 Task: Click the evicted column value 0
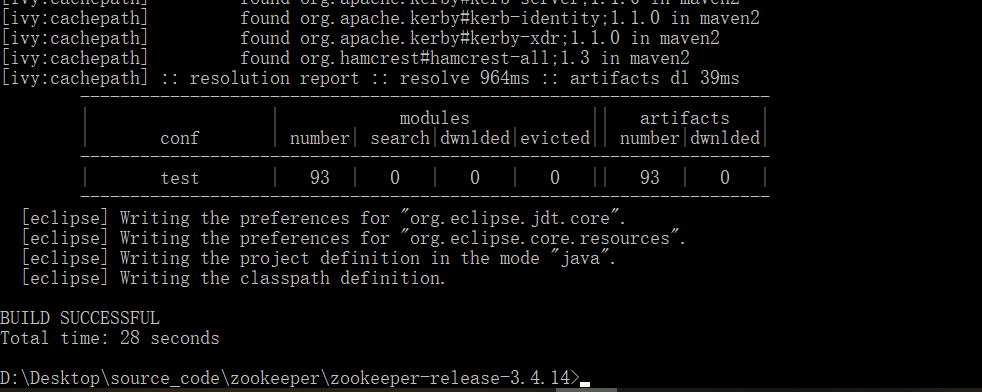pos(555,178)
